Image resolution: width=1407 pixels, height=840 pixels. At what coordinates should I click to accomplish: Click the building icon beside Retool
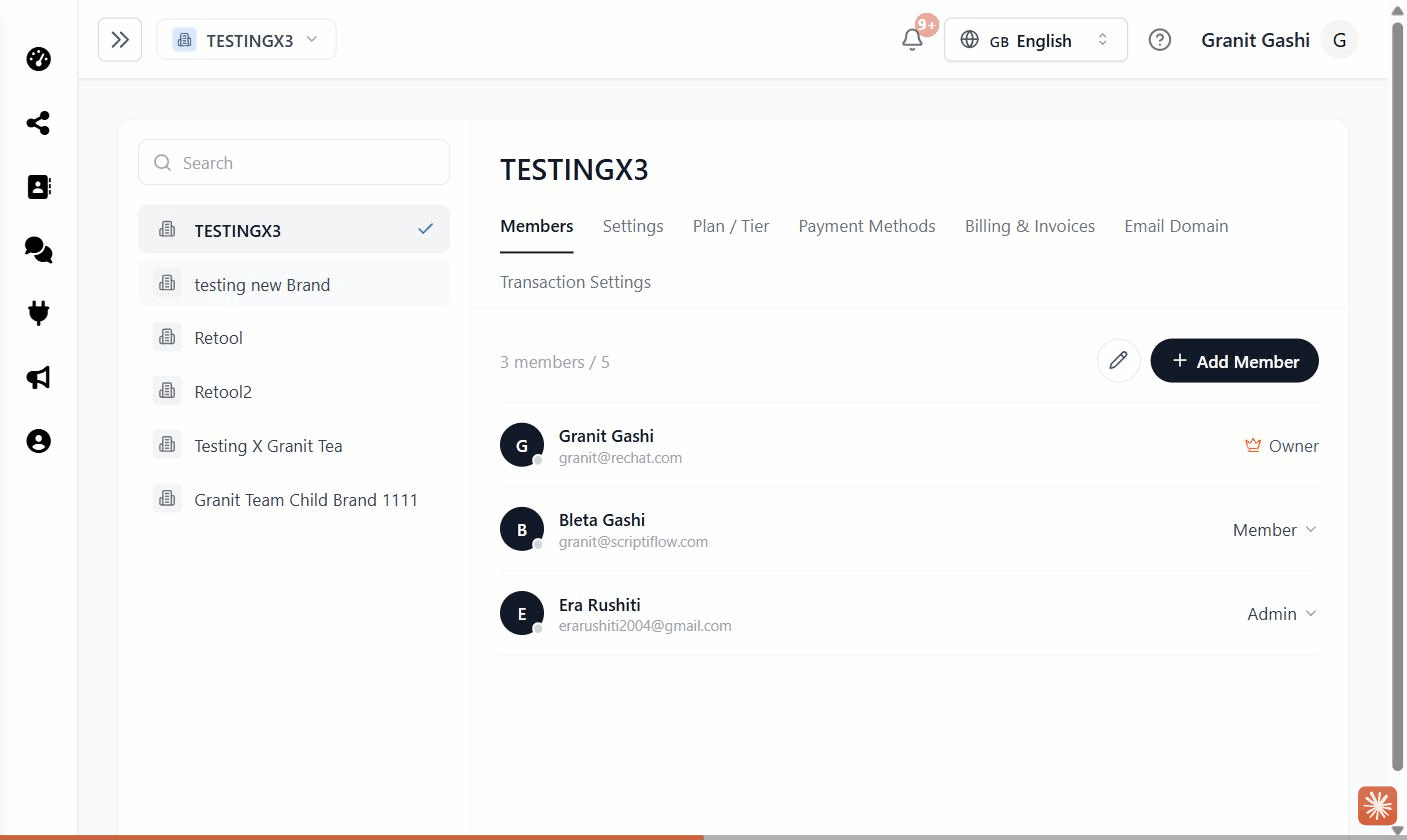tap(167, 337)
